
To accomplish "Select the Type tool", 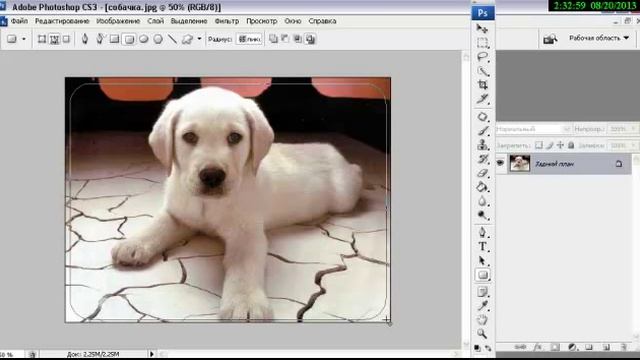I will (x=482, y=247).
